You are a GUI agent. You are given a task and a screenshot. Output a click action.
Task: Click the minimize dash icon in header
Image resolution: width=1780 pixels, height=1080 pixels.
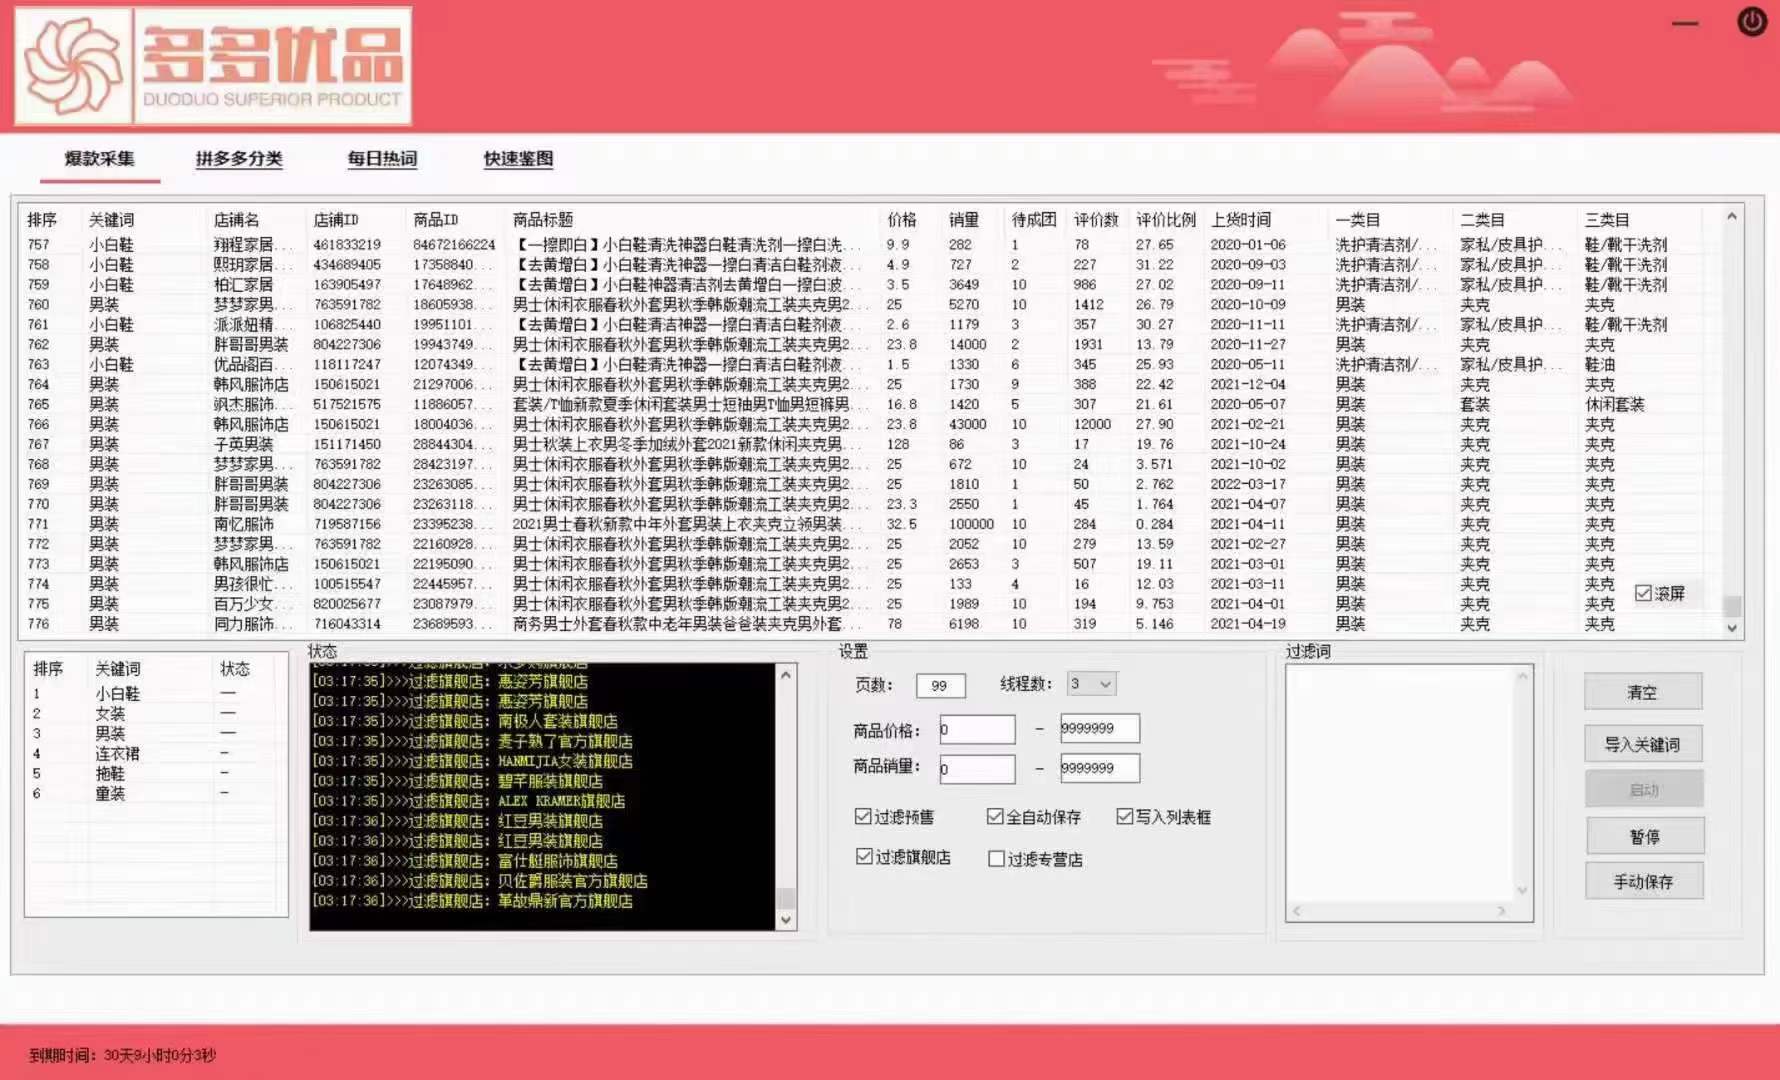click(1685, 23)
